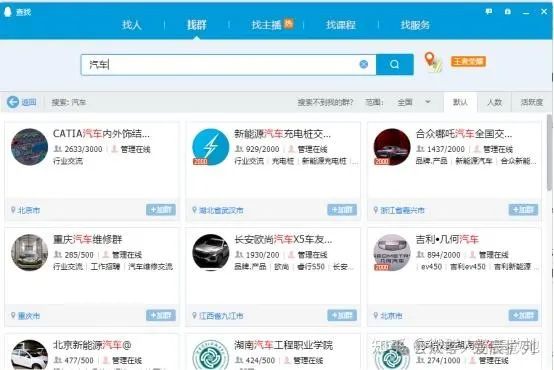
Task: Switch to 找人 tab
Action: coord(131,25)
